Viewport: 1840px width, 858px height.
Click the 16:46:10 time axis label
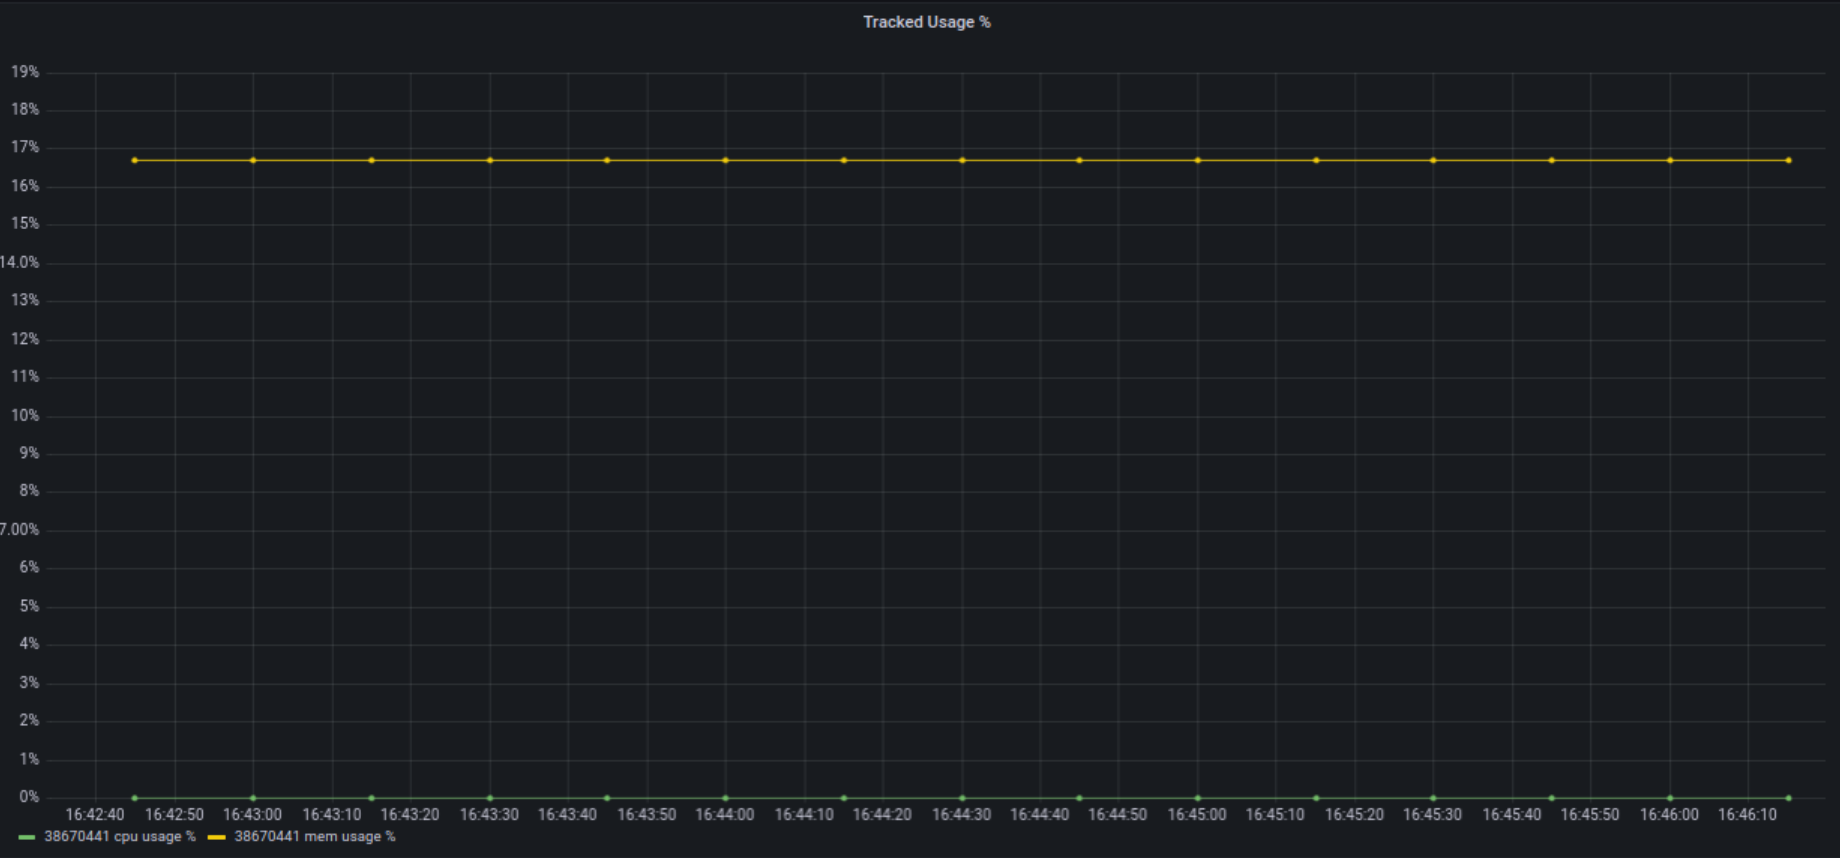click(x=1747, y=815)
